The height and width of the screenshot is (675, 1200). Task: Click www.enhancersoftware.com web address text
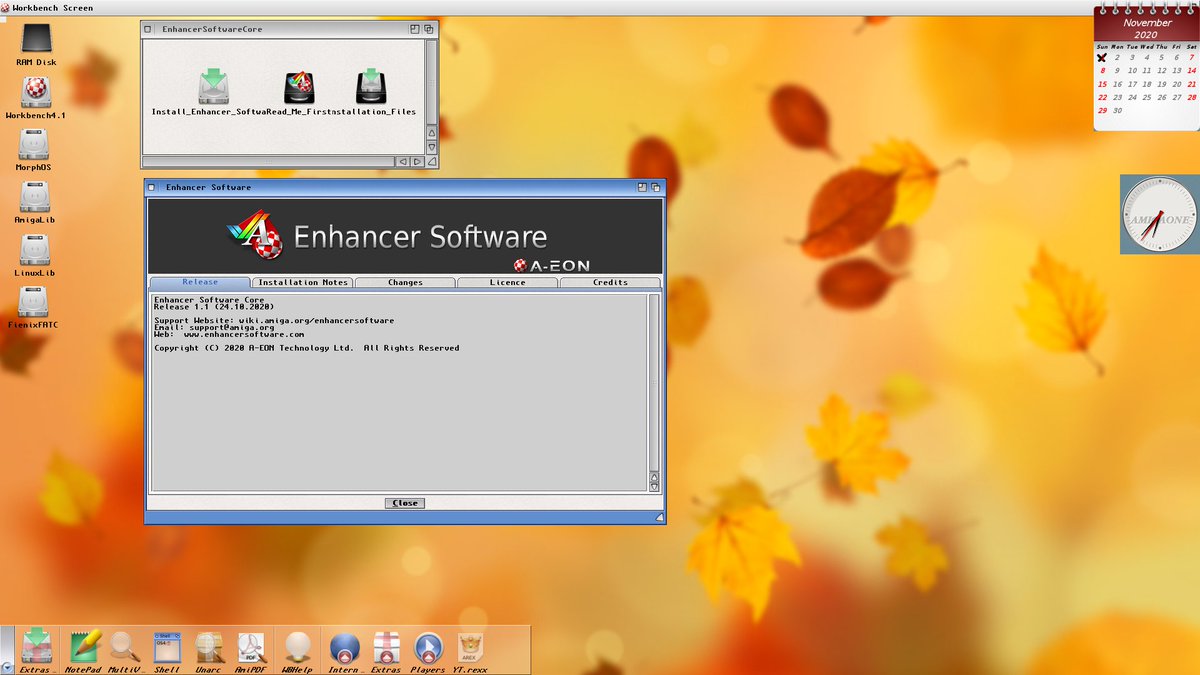point(244,334)
